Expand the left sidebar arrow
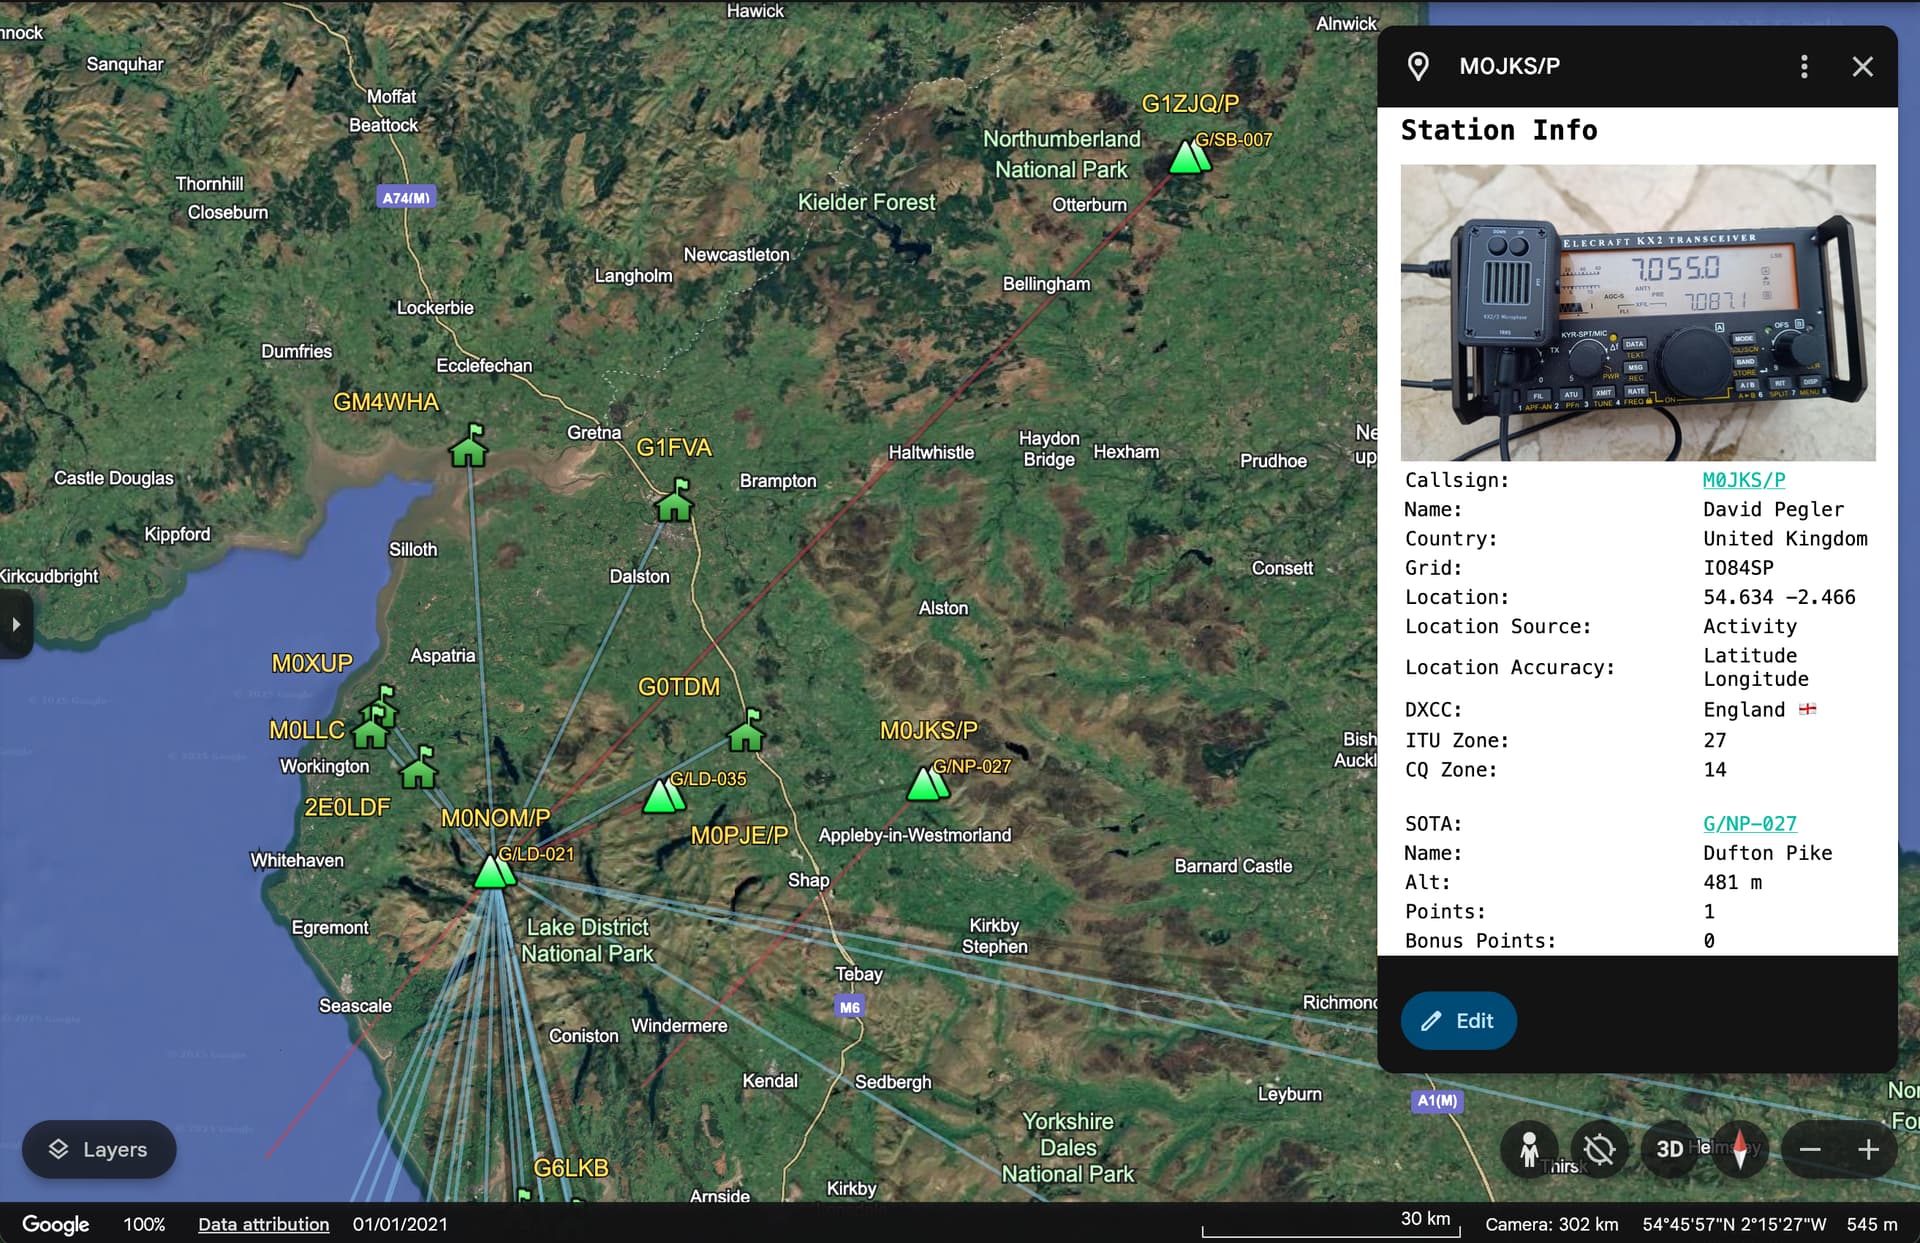Viewport: 1920px width, 1243px height. click(x=16, y=624)
